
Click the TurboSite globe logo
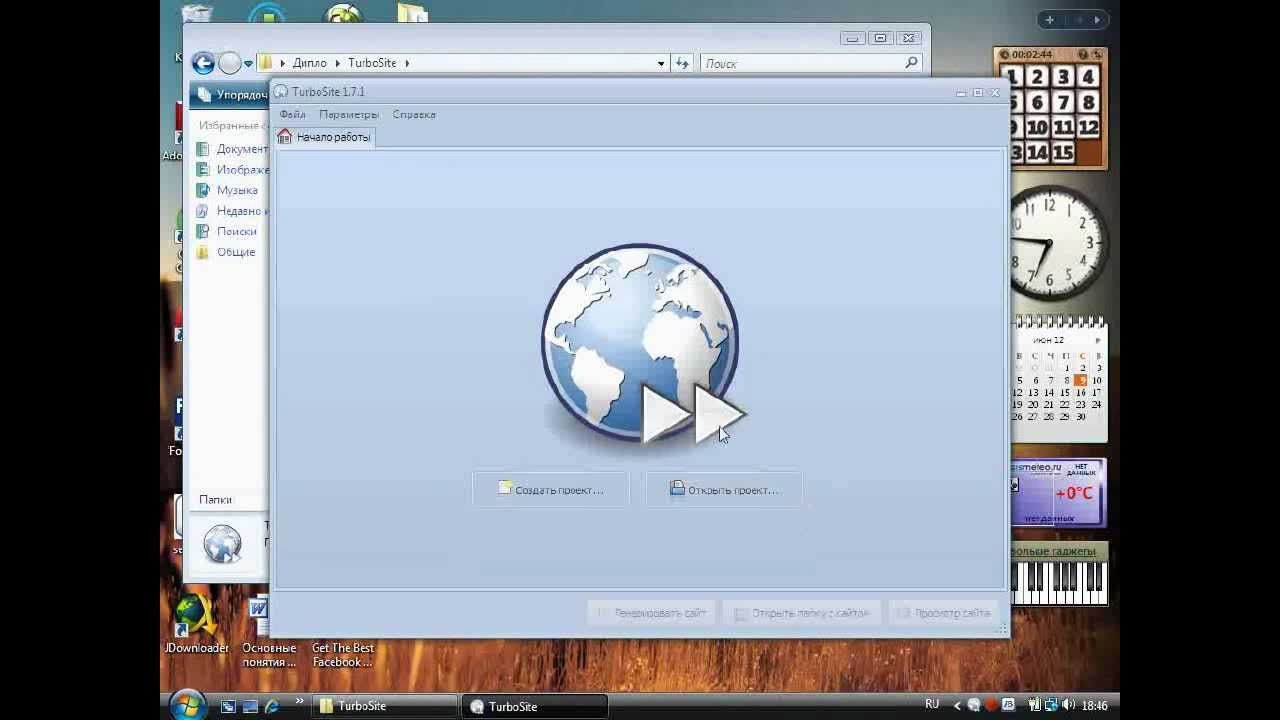pos(642,343)
